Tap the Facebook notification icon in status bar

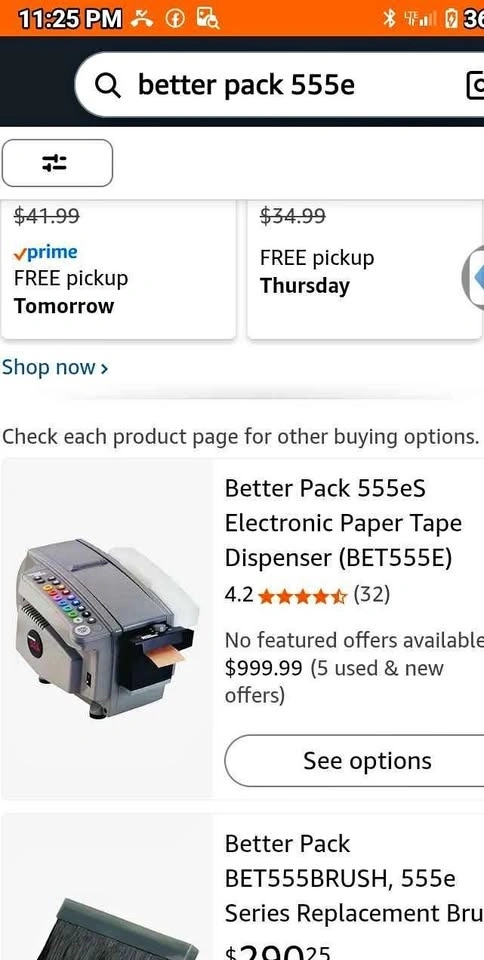(x=174, y=19)
